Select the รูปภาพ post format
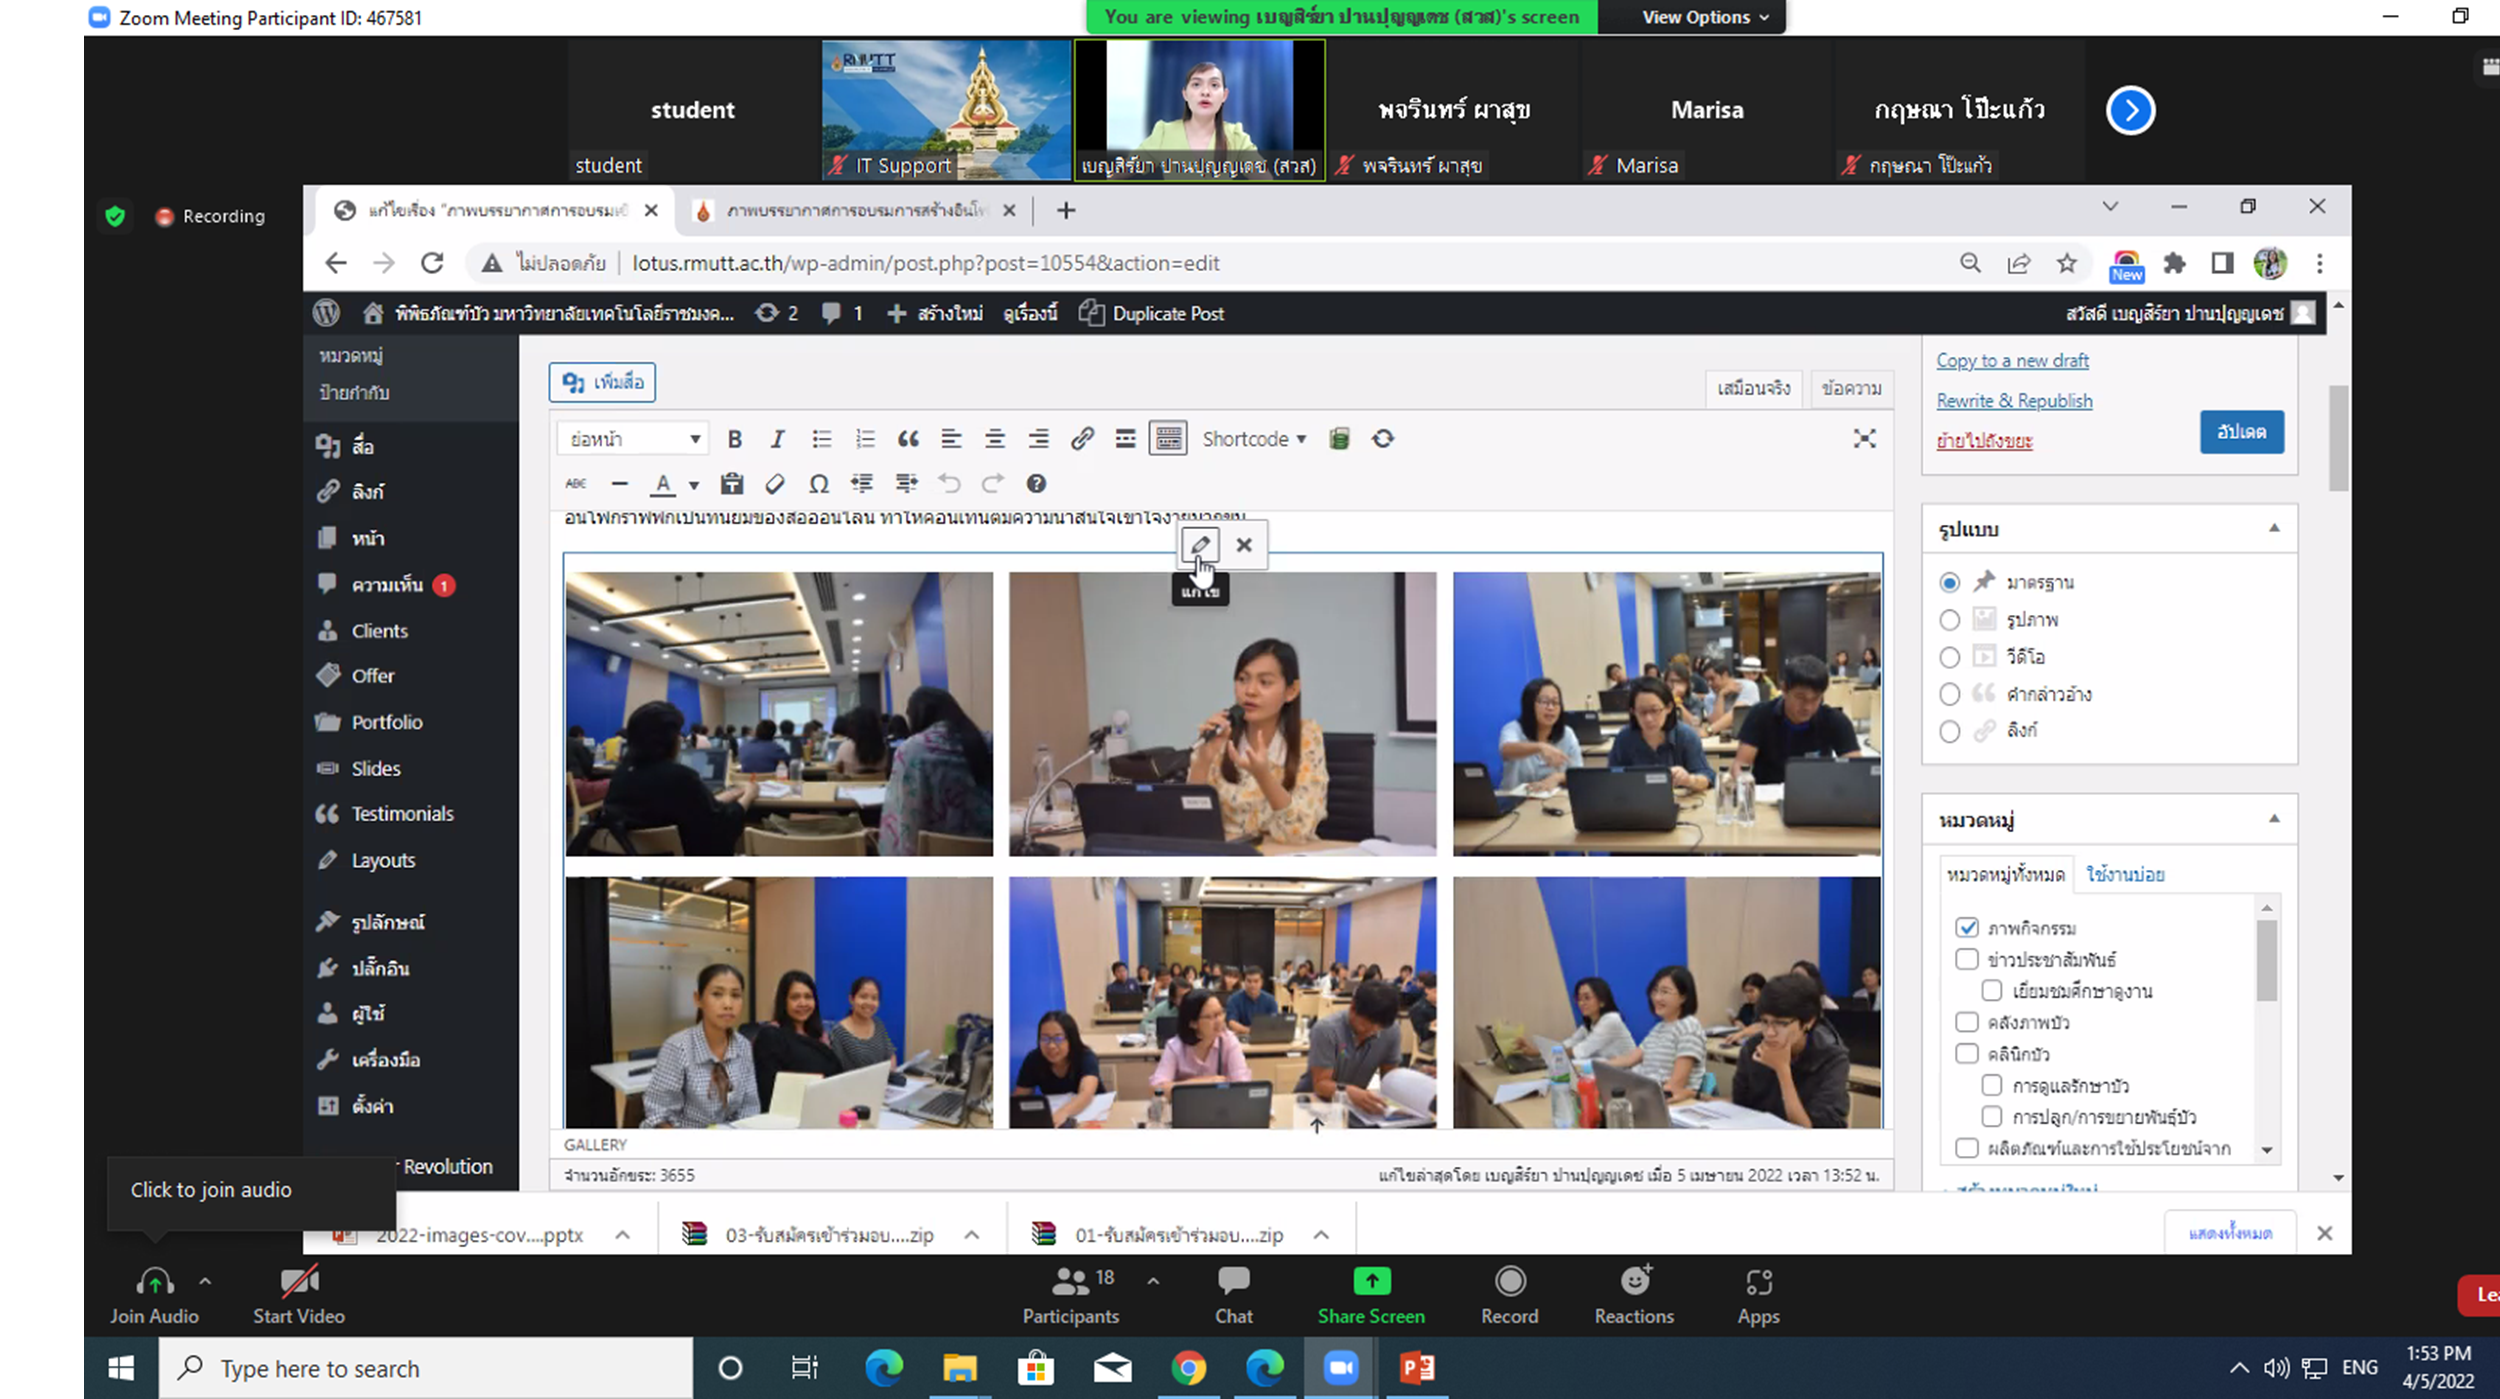This screenshot has height=1399, width=2500. click(x=1949, y=620)
